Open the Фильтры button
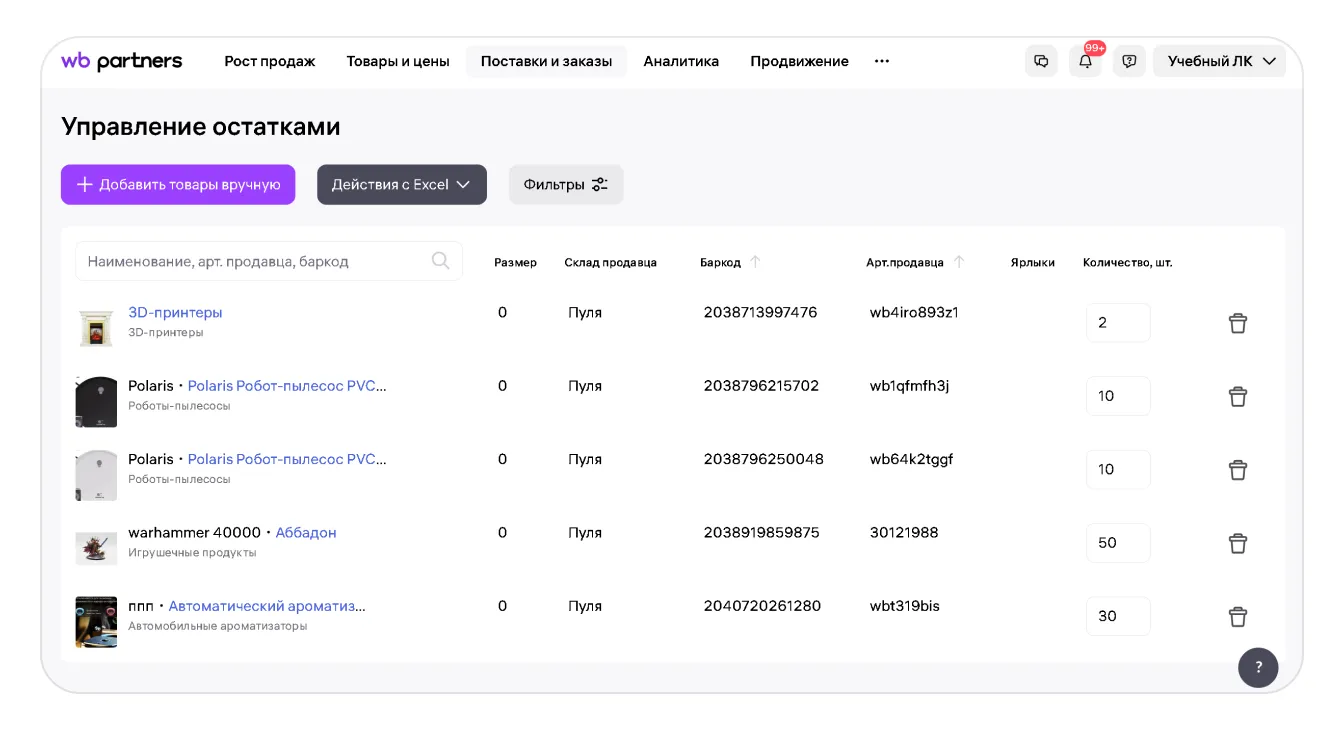This screenshot has height=730, width=1344. 566,185
